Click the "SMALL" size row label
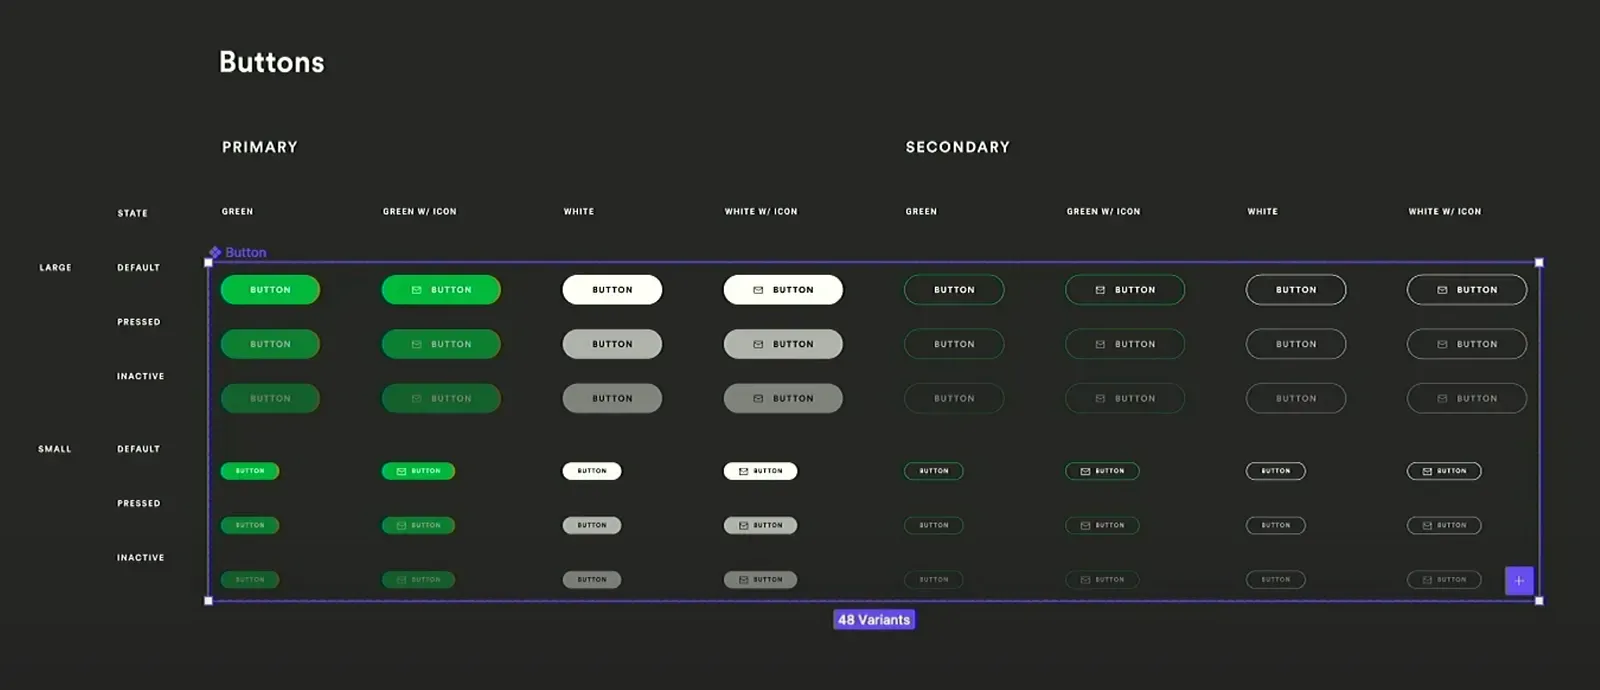Image resolution: width=1600 pixels, height=690 pixels. [x=55, y=449]
